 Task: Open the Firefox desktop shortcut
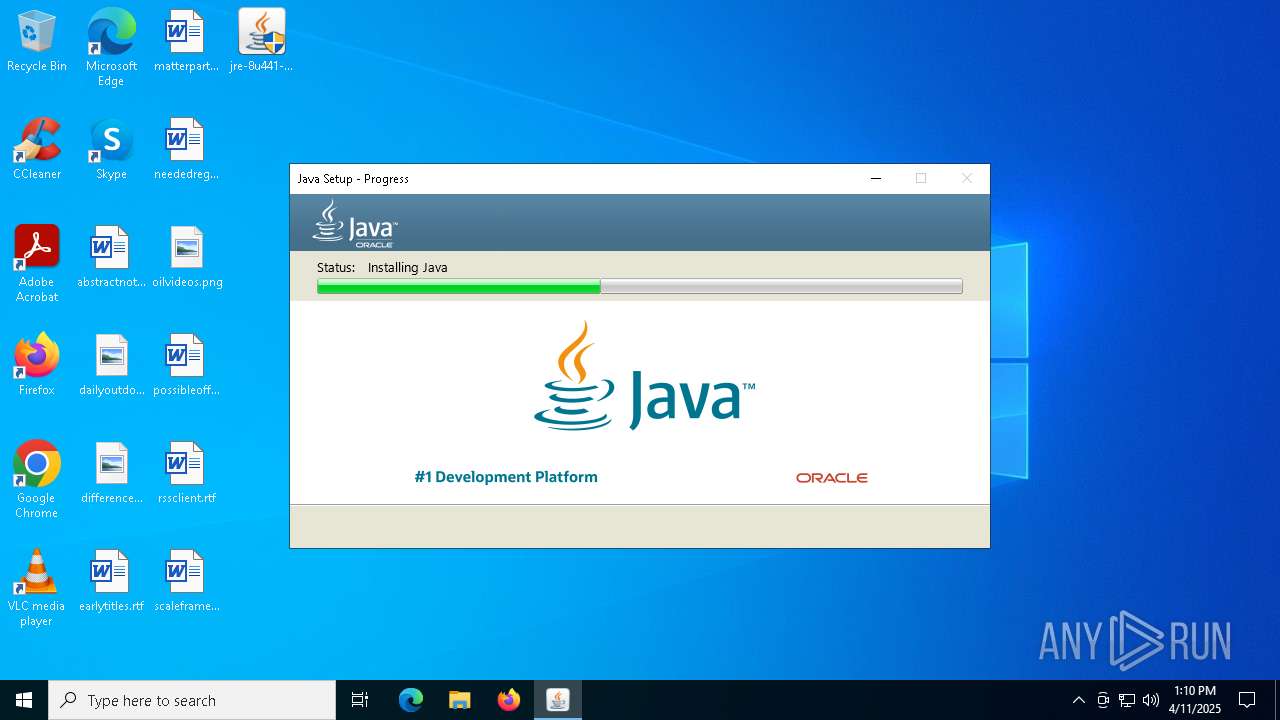point(37,366)
